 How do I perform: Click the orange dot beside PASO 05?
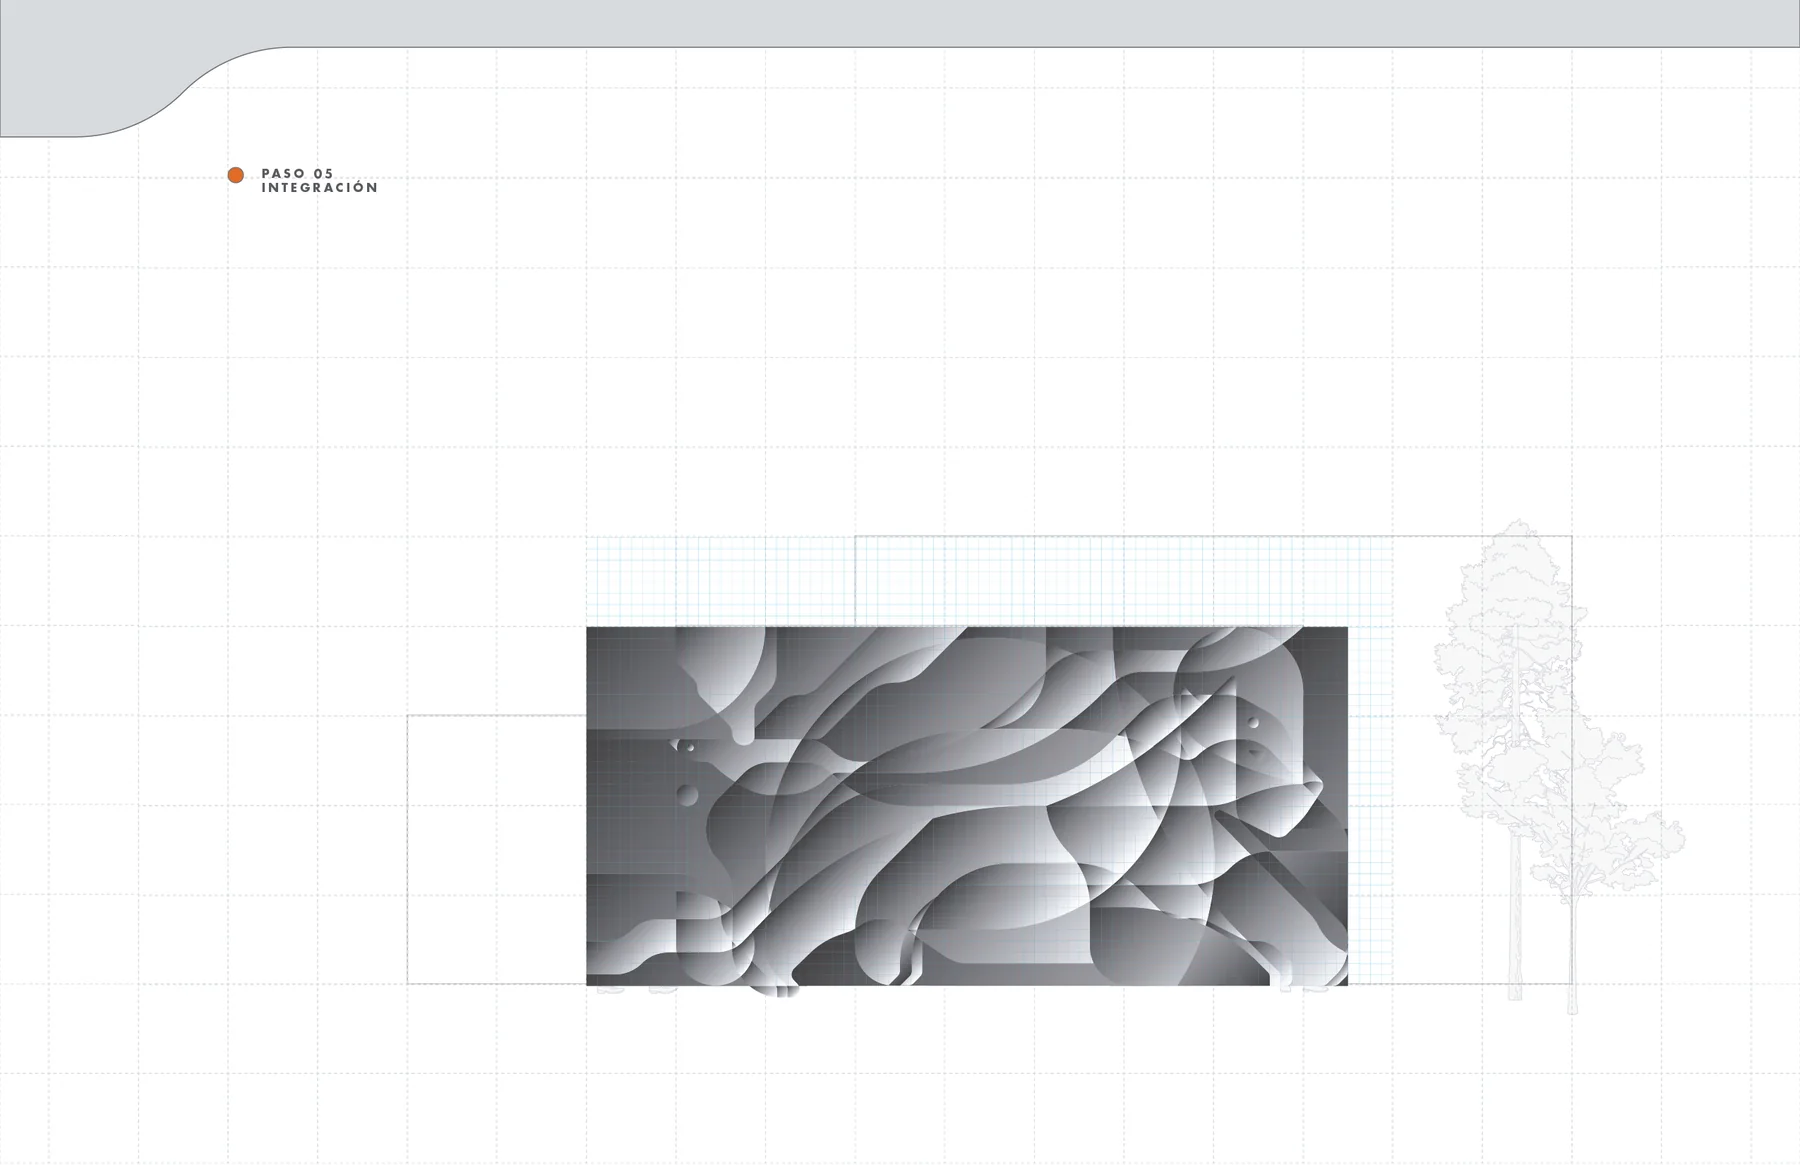point(236,175)
